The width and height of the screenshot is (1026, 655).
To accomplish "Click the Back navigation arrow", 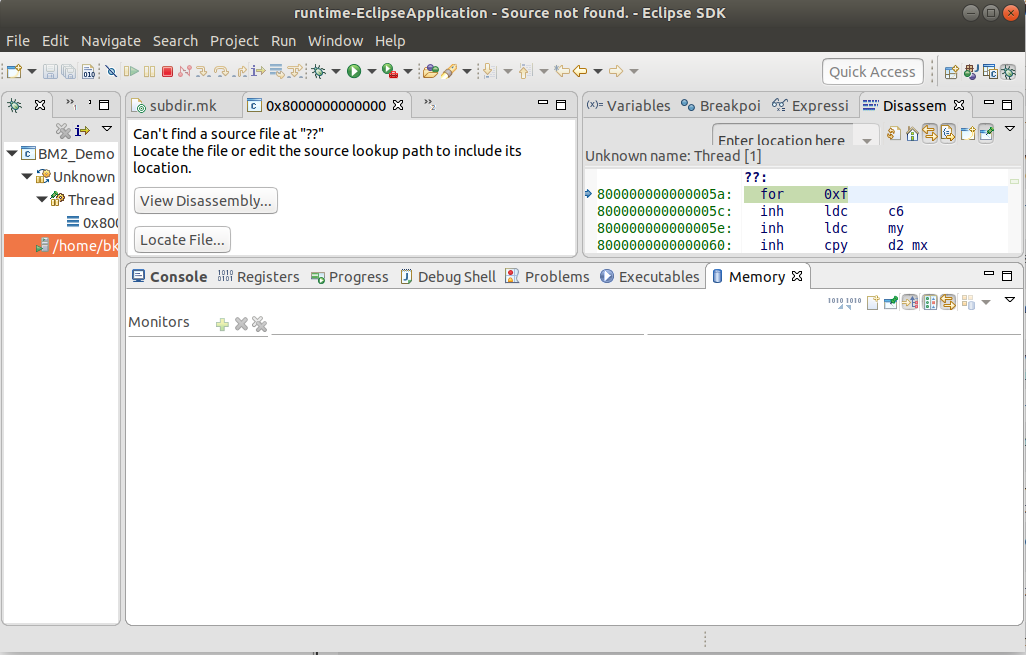I will pyautogui.click(x=580, y=71).
